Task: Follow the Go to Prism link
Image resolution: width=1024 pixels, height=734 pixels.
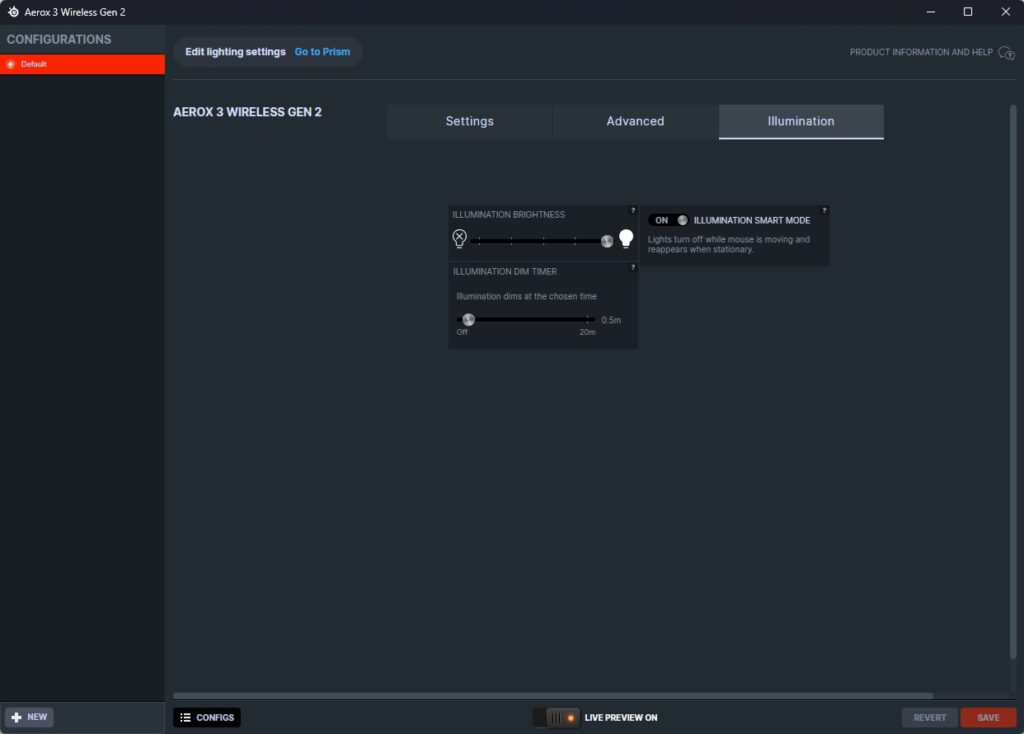Action: coord(322,52)
